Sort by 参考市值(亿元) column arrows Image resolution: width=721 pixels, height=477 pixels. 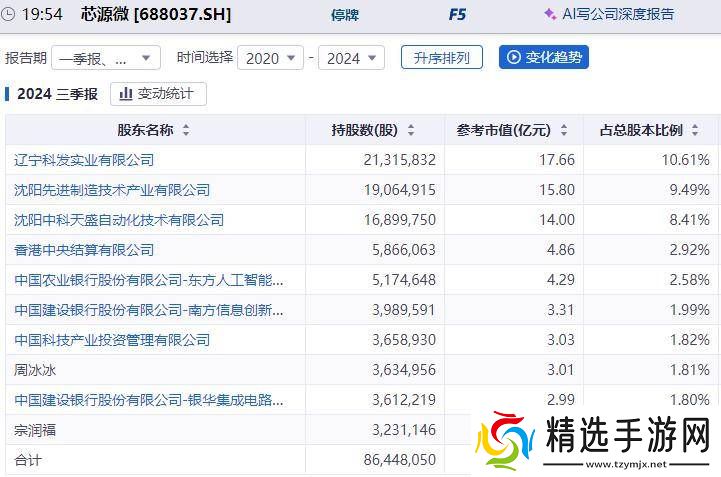tap(564, 131)
